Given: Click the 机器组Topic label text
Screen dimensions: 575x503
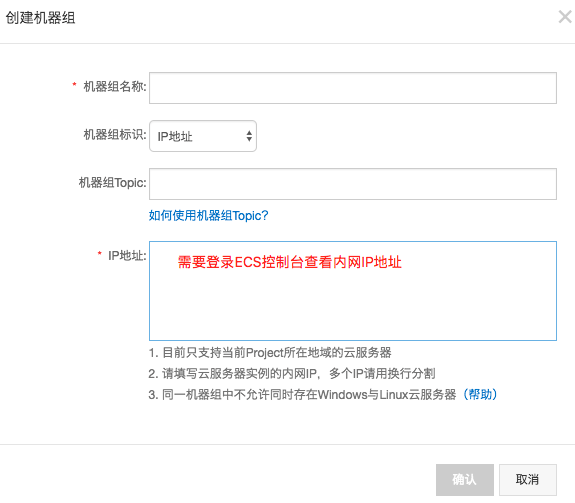Looking at the screenshot, I should 113,183.
